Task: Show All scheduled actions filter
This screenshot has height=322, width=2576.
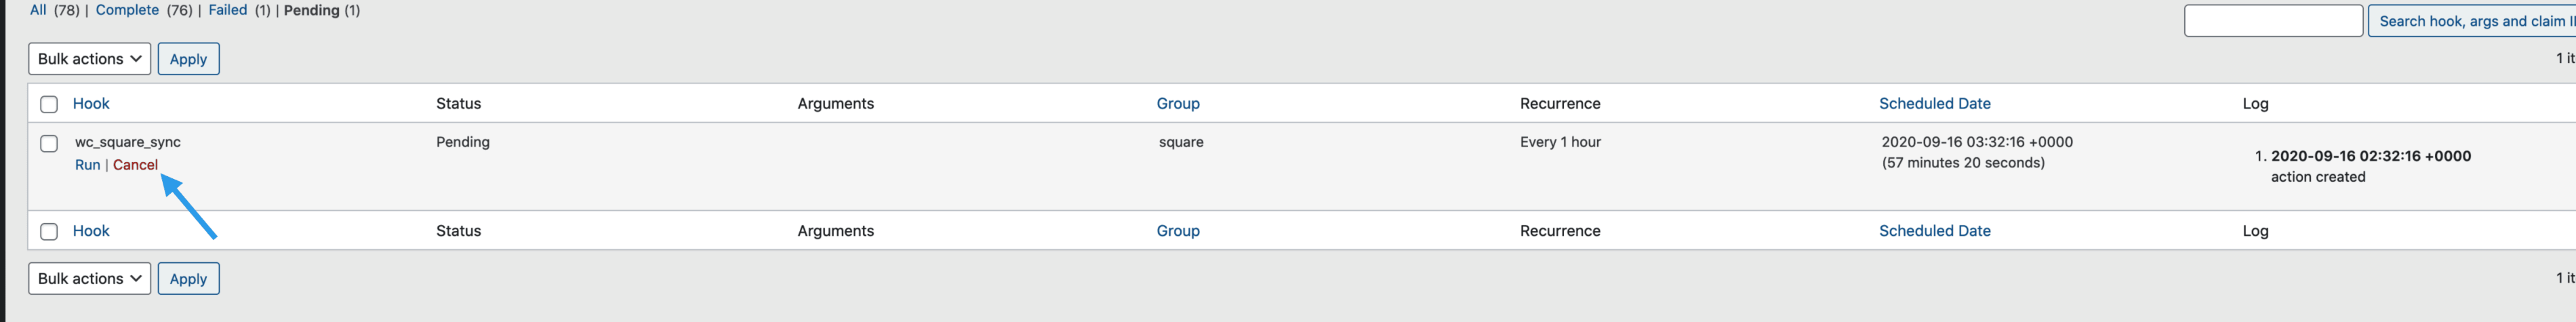Action: (x=38, y=10)
